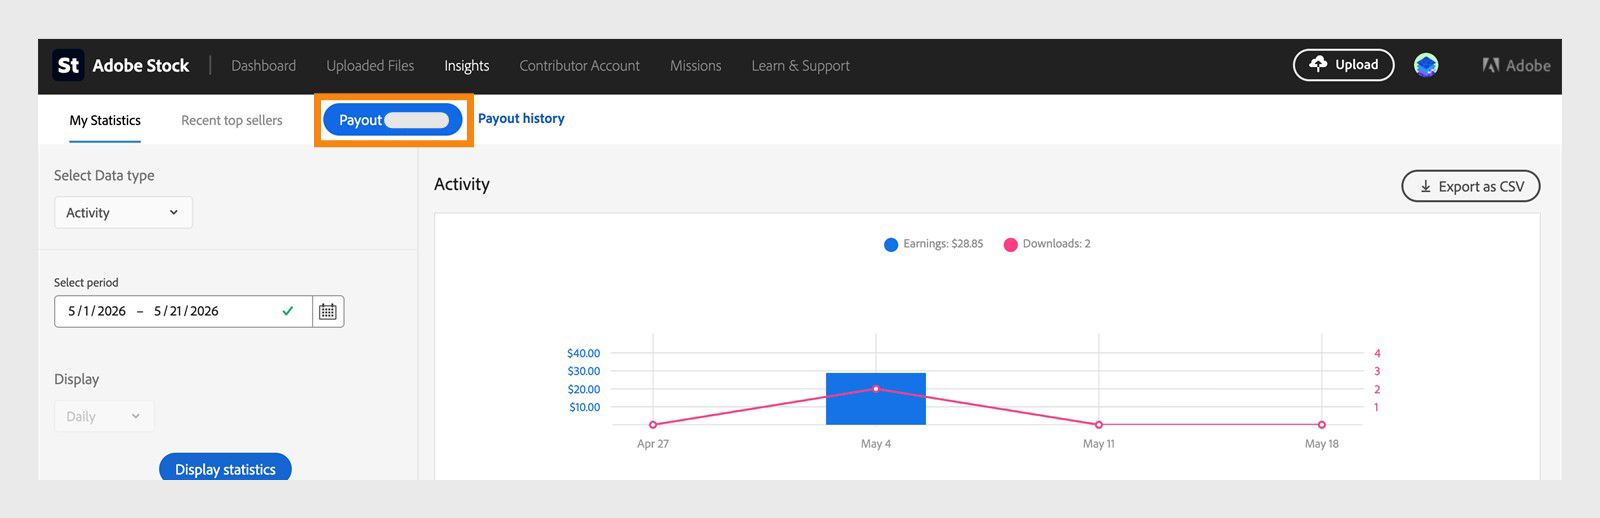Click the blue May 4 earnings bar
The height and width of the screenshot is (518, 1600).
876,399
